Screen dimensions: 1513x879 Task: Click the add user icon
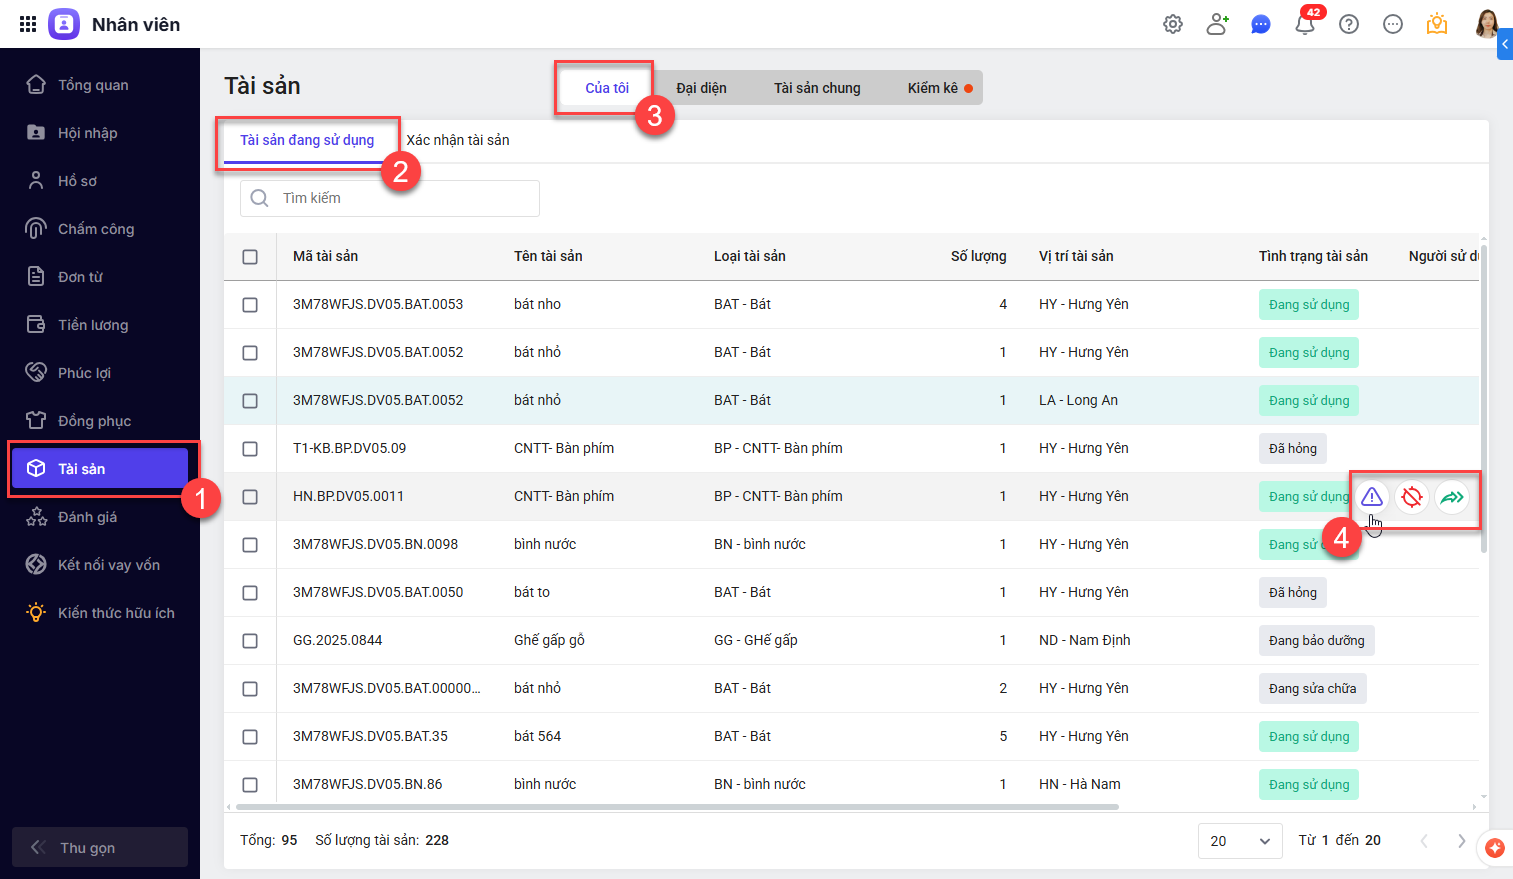[1217, 25]
